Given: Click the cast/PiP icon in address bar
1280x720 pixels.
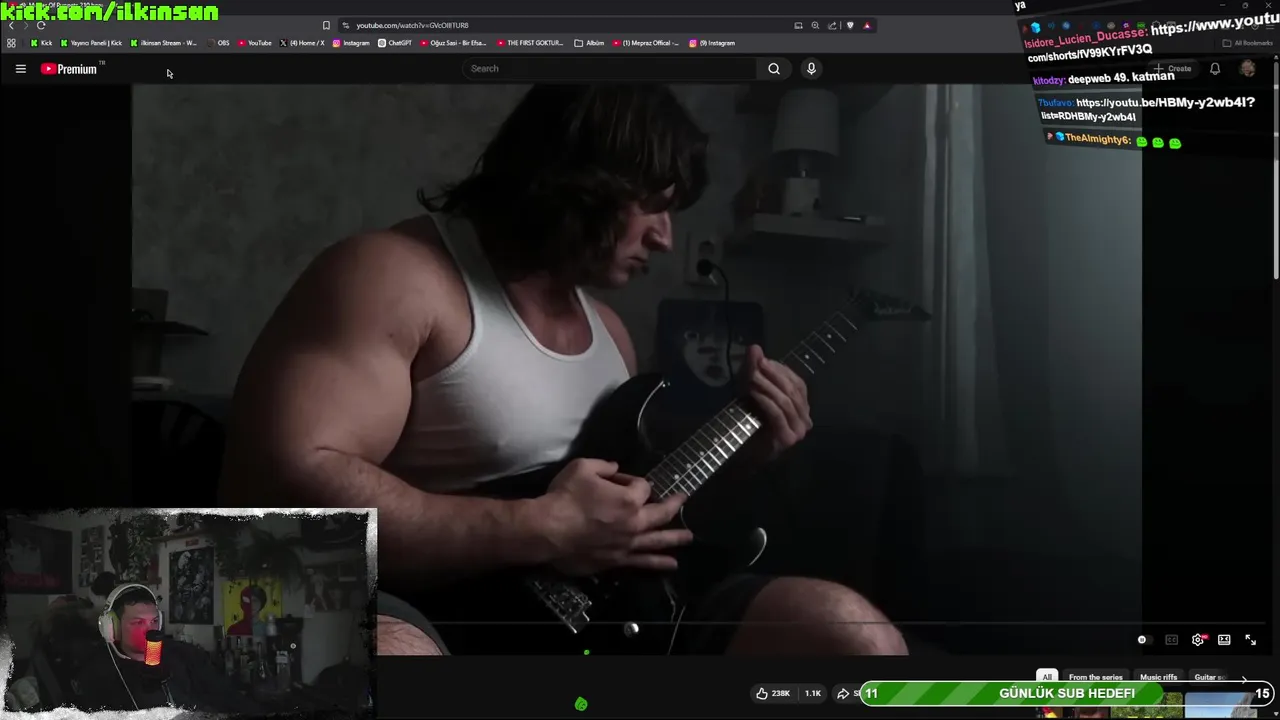Looking at the screenshot, I should (x=798, y=25).
